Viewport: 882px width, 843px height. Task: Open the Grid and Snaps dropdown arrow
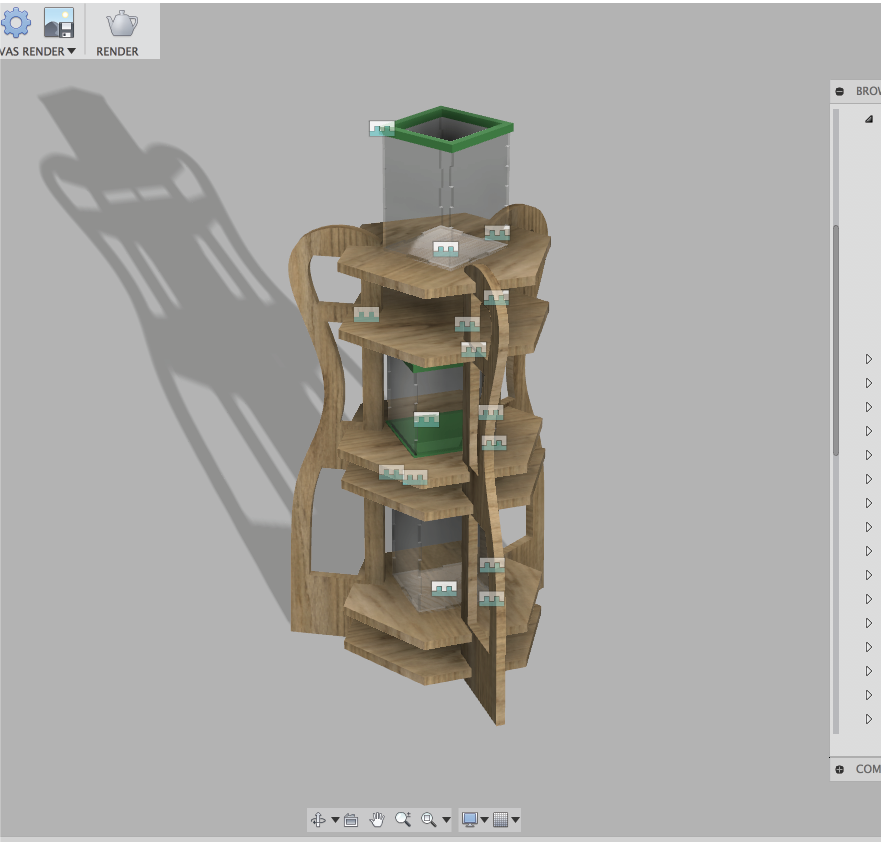click(x=515, y=820)
